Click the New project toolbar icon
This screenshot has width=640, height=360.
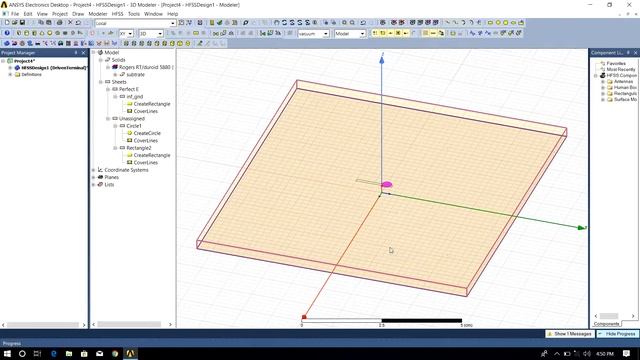pyautogui.click(x=7, y=23)
